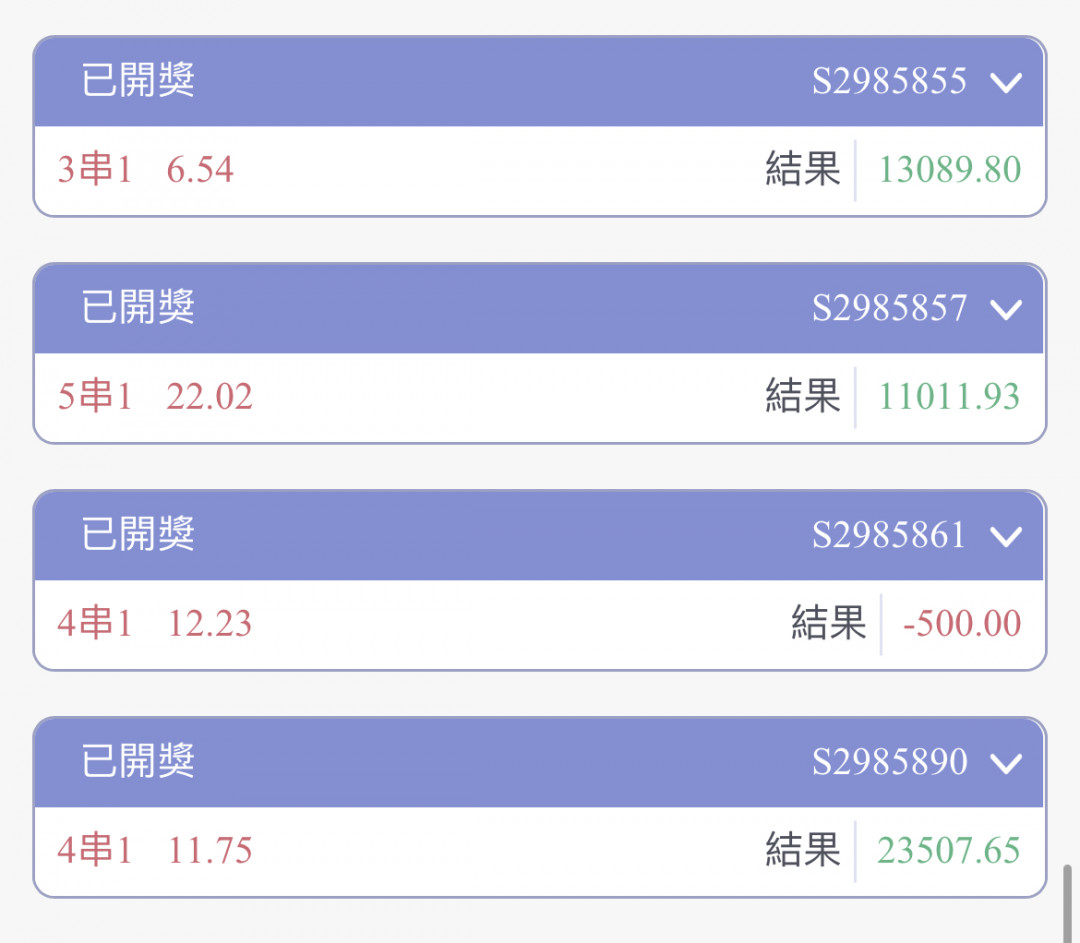Click the vertical scrollbar thumb

click(1068, 903)
